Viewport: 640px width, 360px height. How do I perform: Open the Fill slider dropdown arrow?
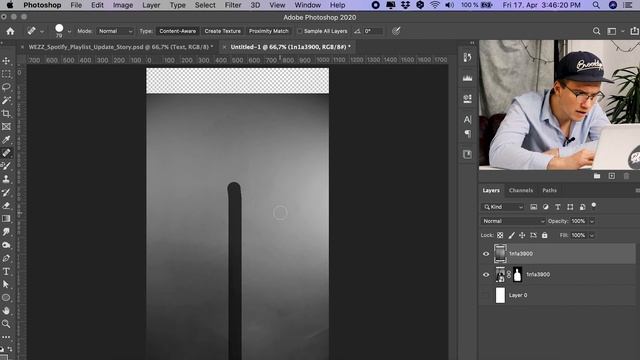[592, 236]
